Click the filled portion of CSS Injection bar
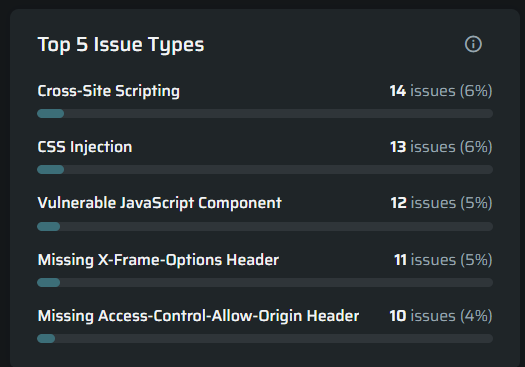Image resolution: width=525 pixels, height=367 pixels. coord(51,169)
